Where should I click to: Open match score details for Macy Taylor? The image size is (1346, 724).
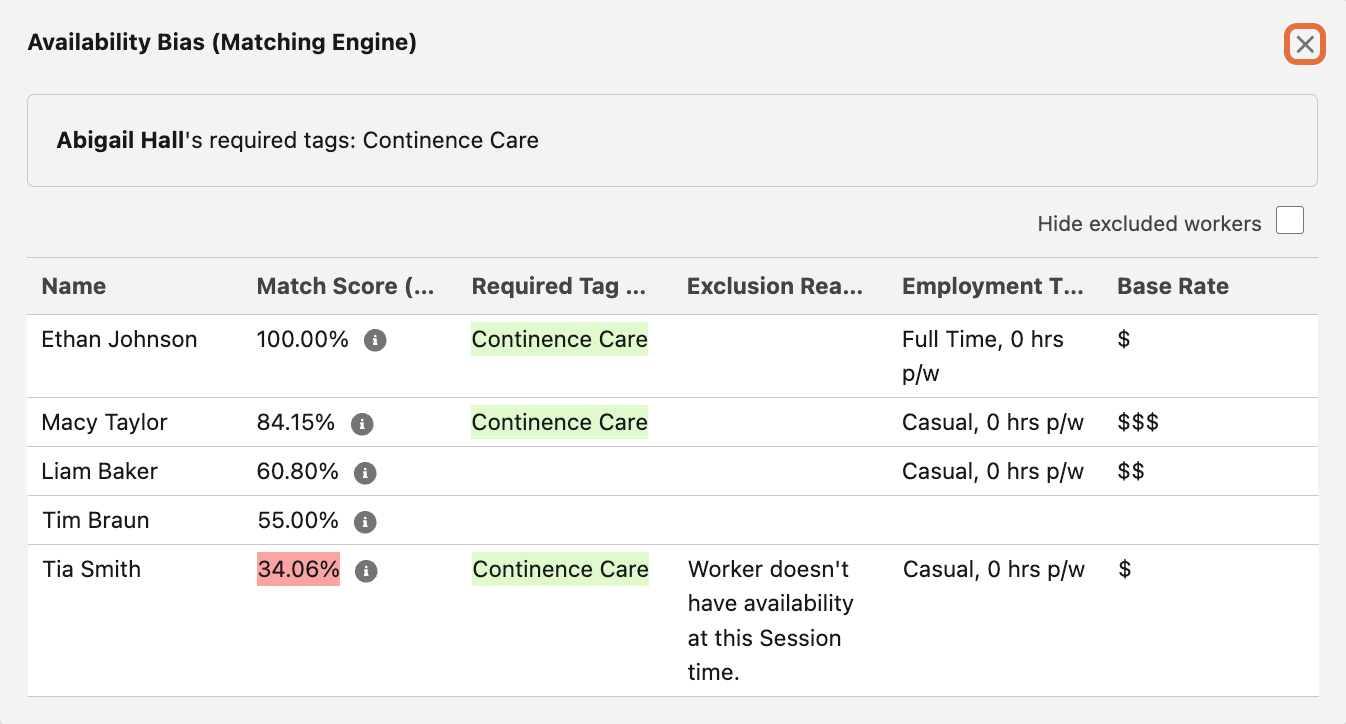click(x=362, y=423)
